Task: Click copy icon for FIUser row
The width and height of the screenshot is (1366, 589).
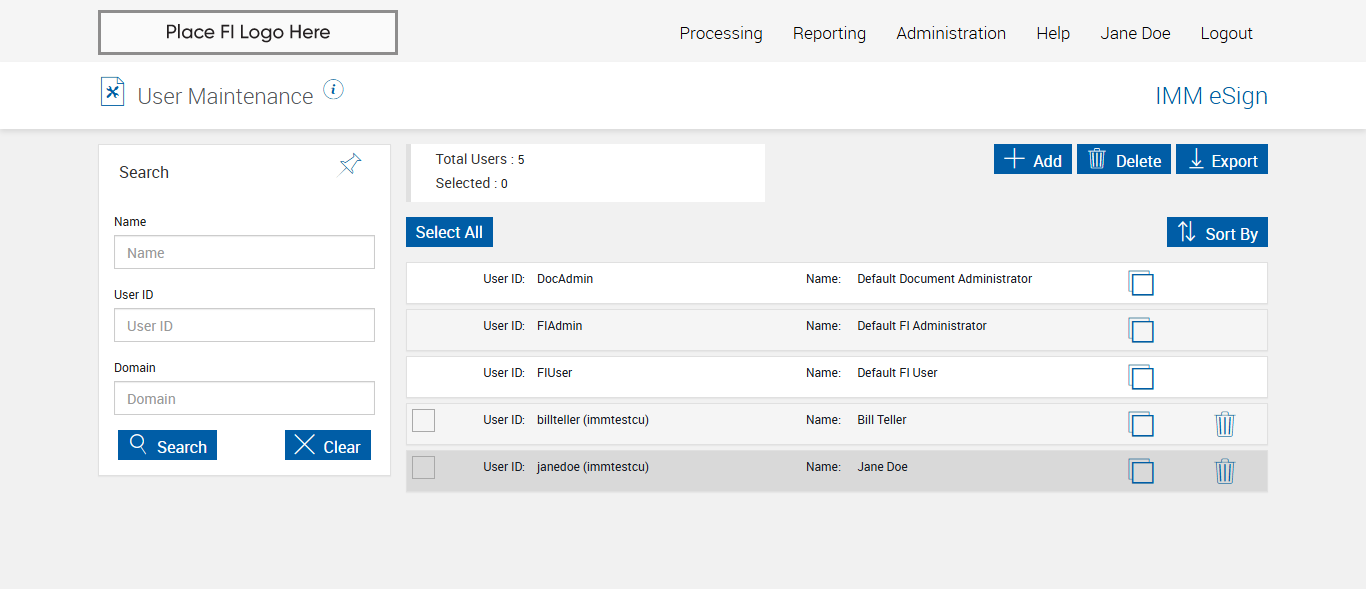Action: click(x=1141, y=377)
